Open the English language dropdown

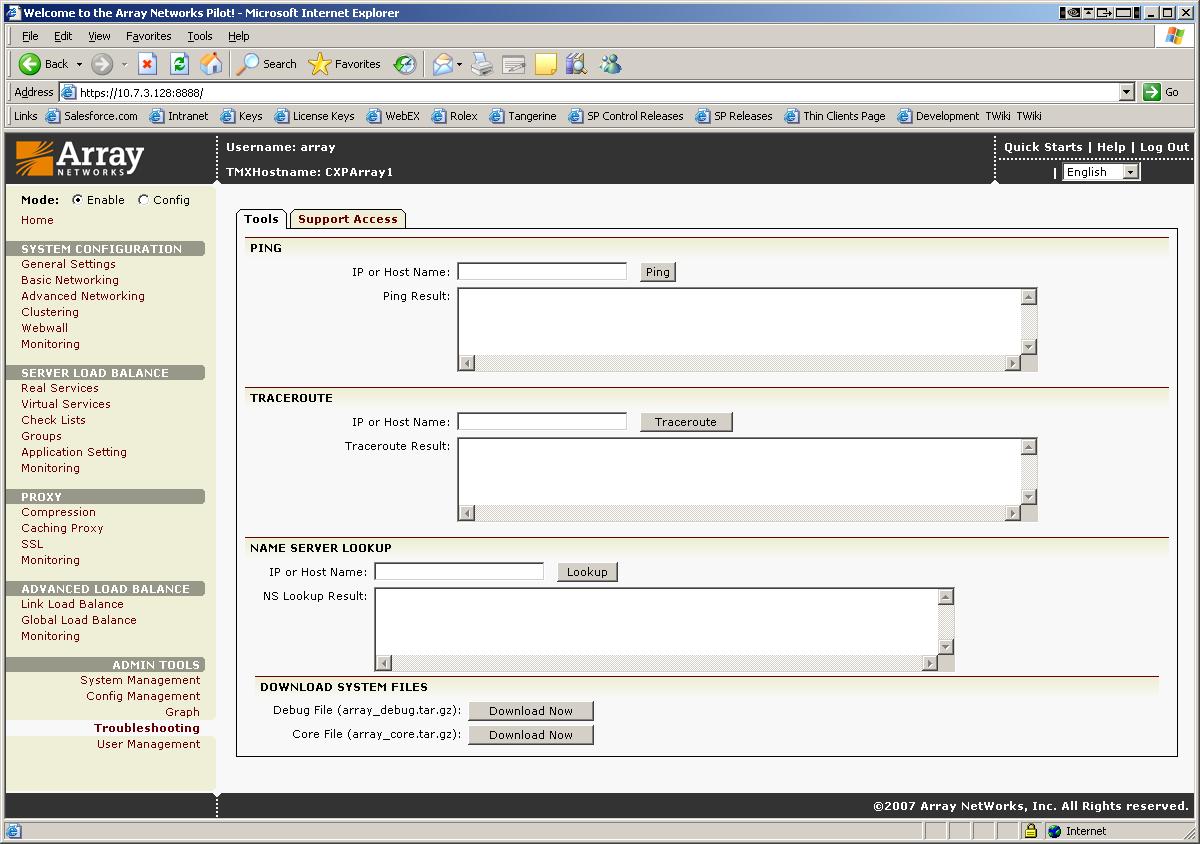tap(1101, 172)
